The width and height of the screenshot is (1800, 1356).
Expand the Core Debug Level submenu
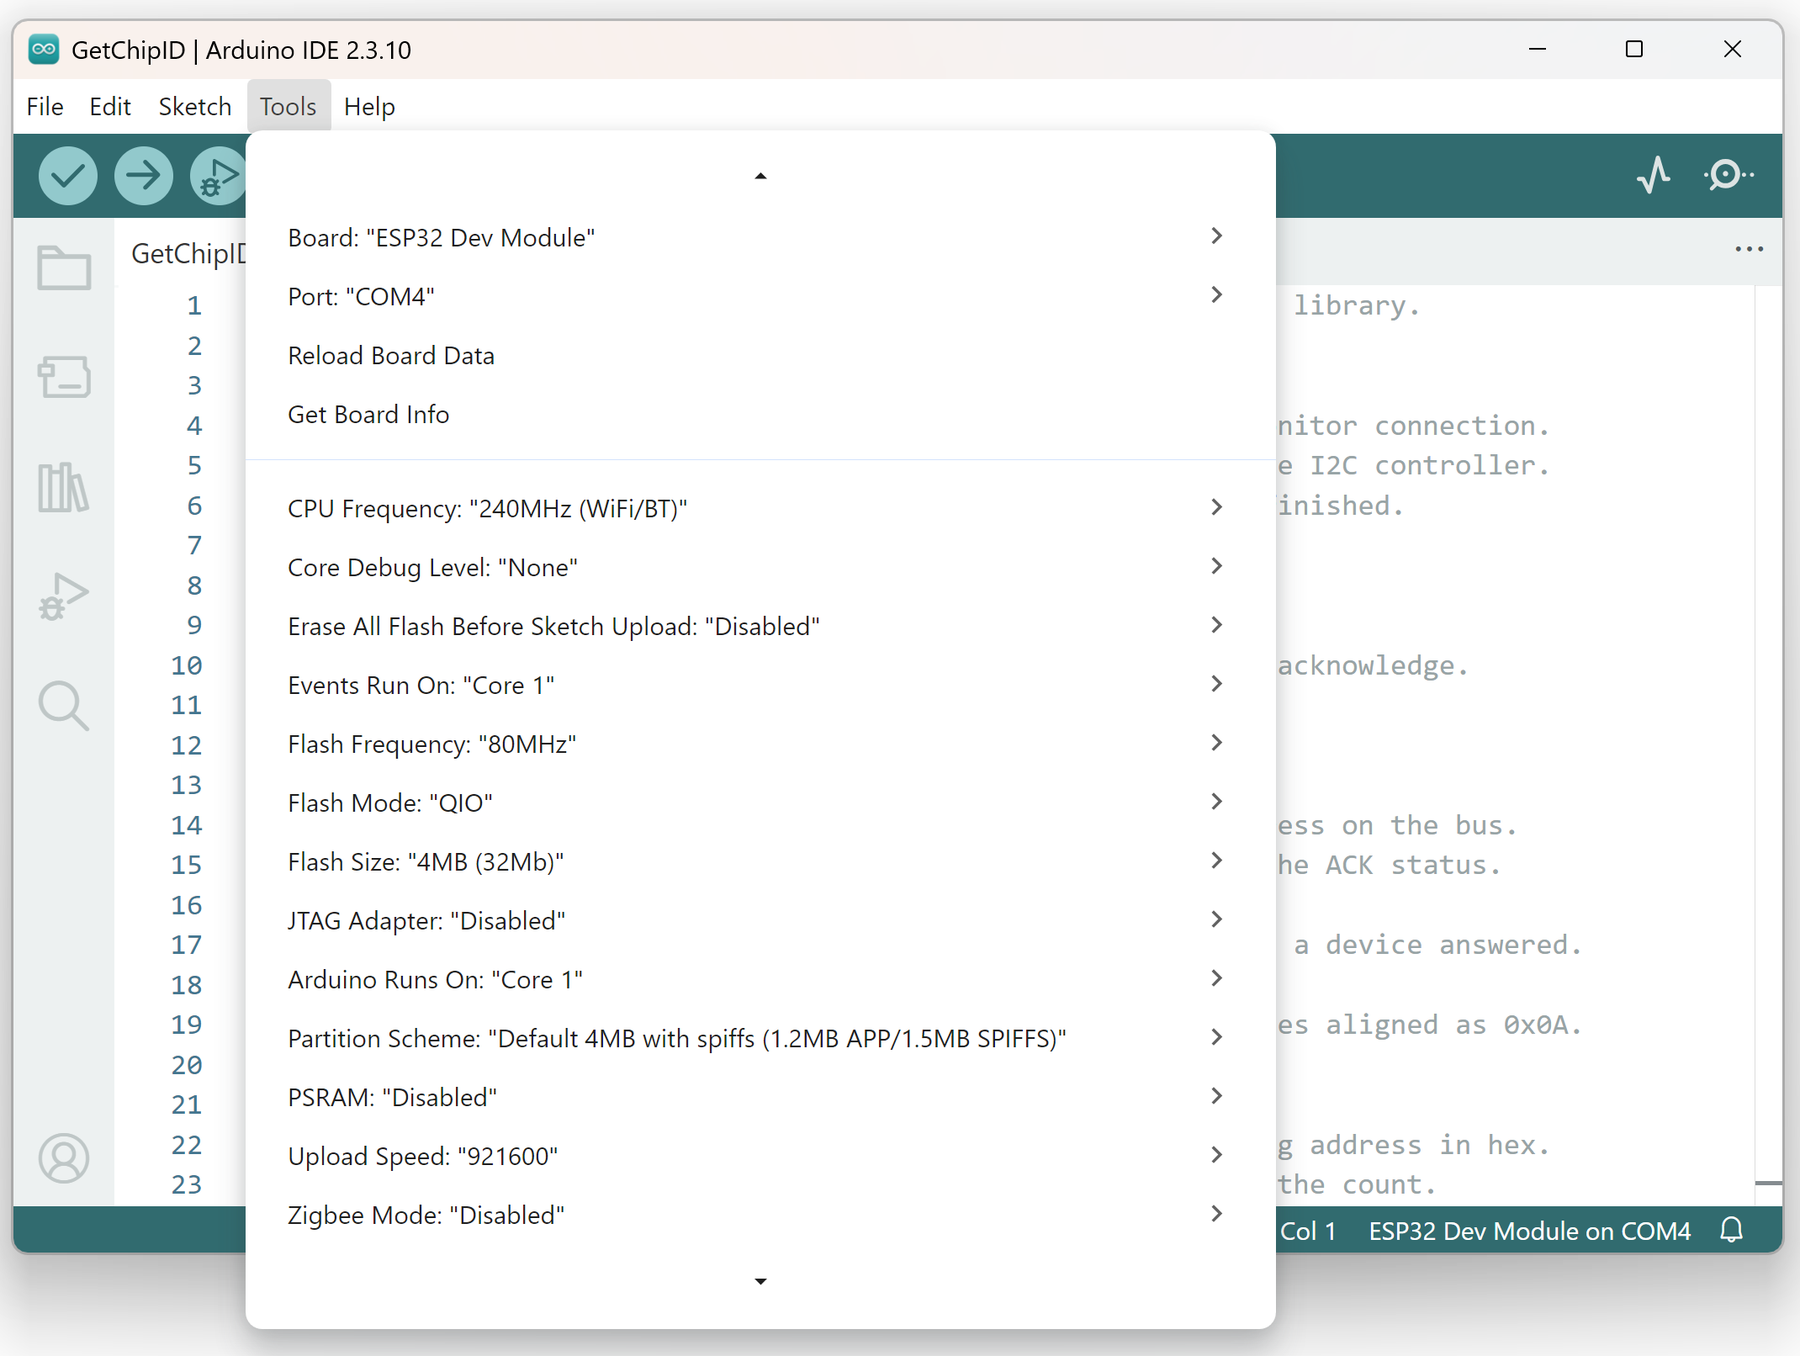tap(760, 568)
